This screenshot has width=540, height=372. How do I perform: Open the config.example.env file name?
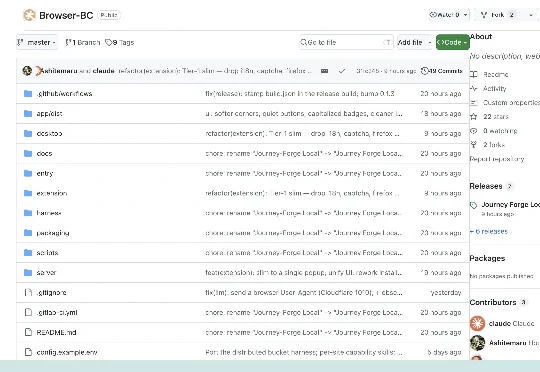coord(67,352)
